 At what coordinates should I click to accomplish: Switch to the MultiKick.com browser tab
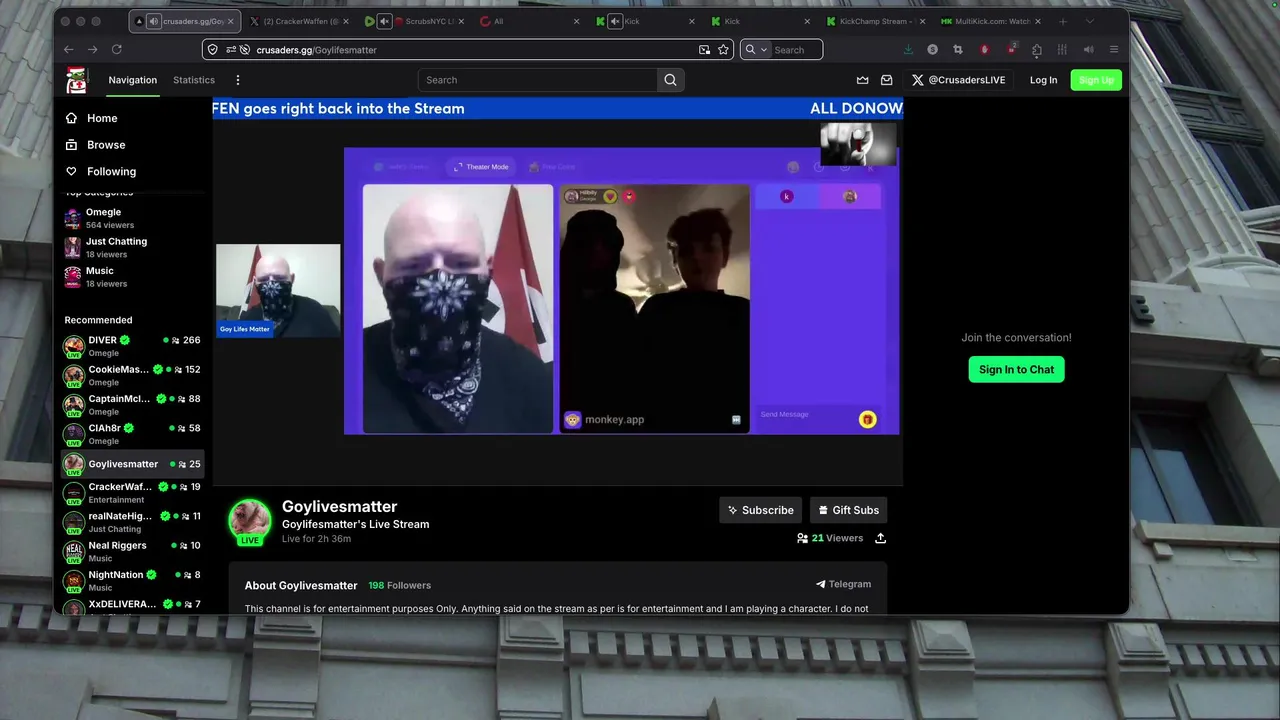pyautogui.click(x=990, y=21)
